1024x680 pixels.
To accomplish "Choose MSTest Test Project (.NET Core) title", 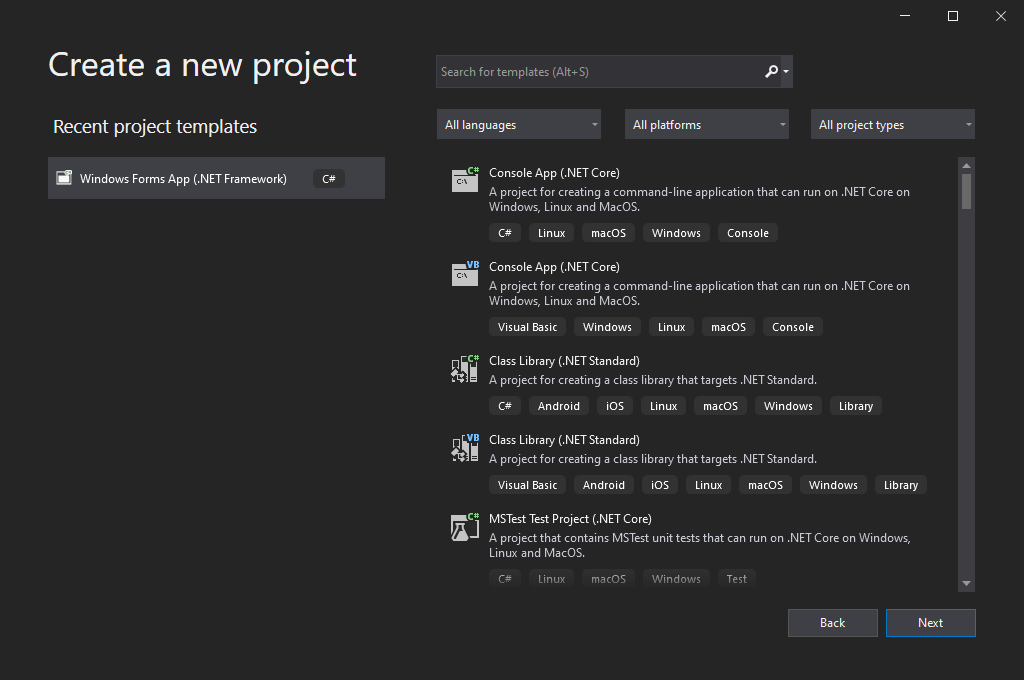I will click(x=570, y=519).
